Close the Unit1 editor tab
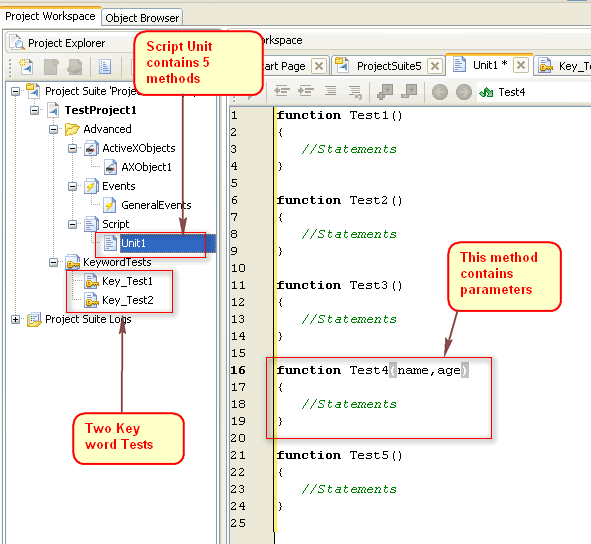This screenshot has height=544, width=591. coord(521,65)
